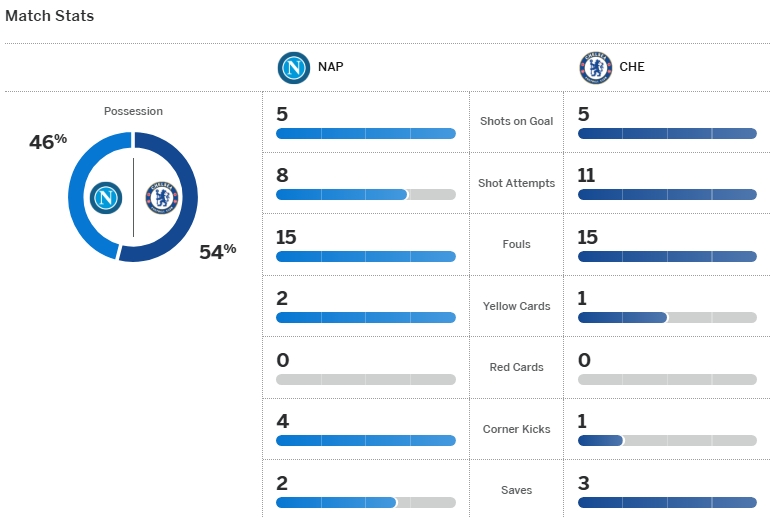Click the 46% possession value

(47, 142)
